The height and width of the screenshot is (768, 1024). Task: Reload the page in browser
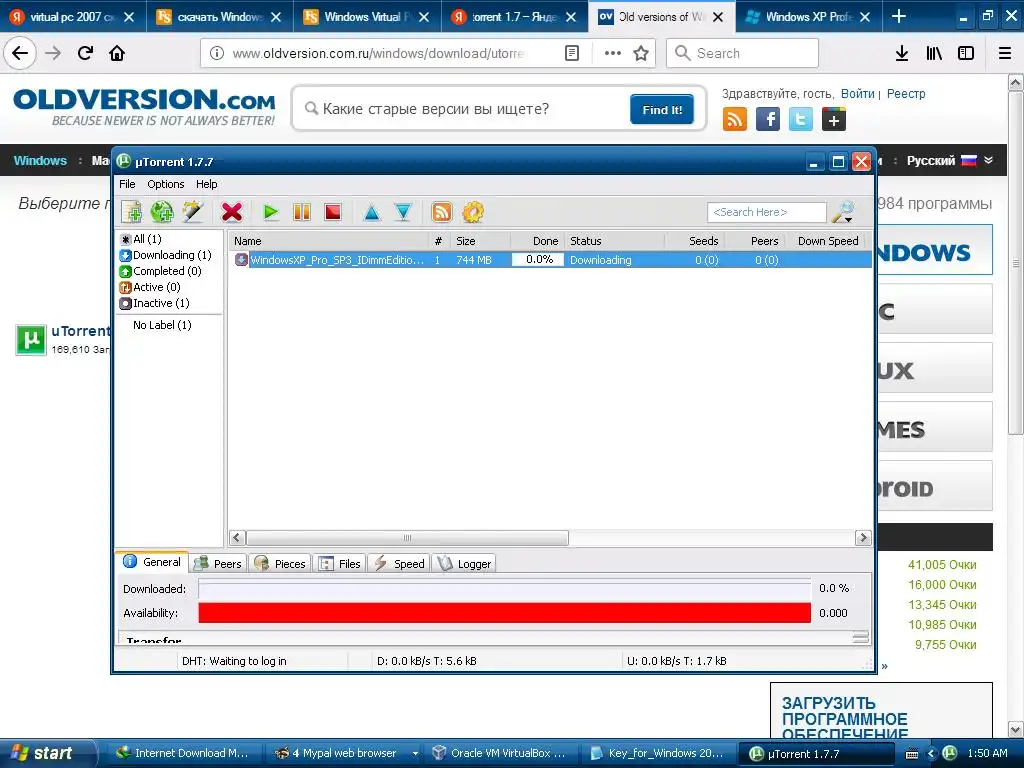click(x=86, y=54)
